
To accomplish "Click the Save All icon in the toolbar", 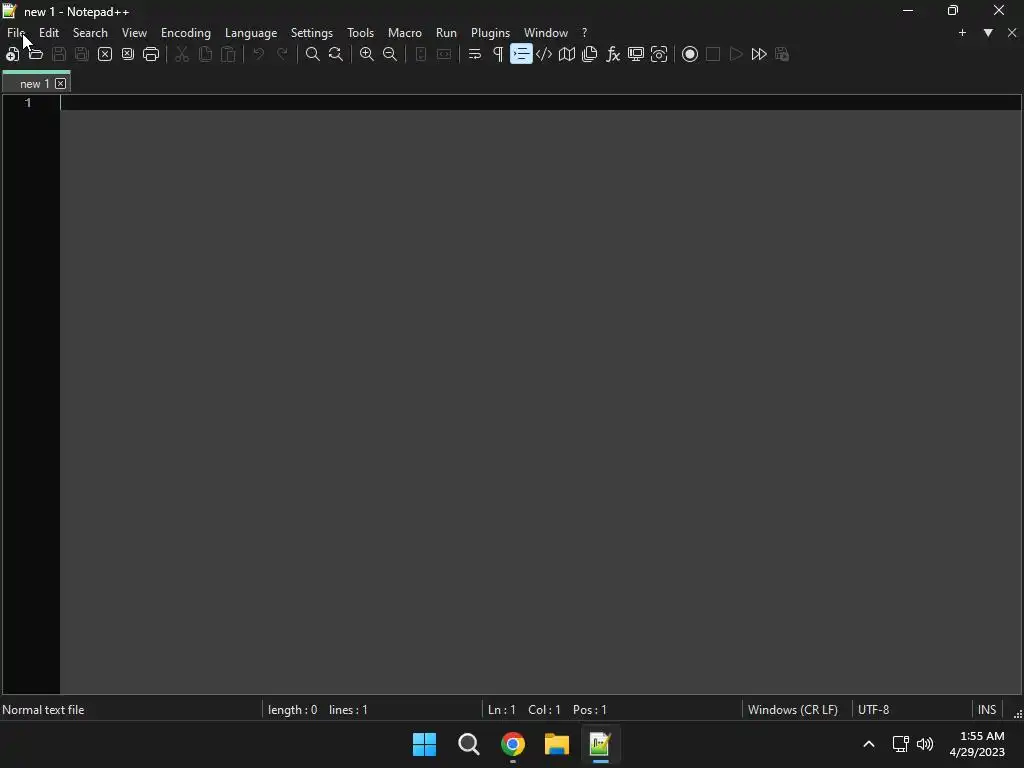I will (82, 54).
